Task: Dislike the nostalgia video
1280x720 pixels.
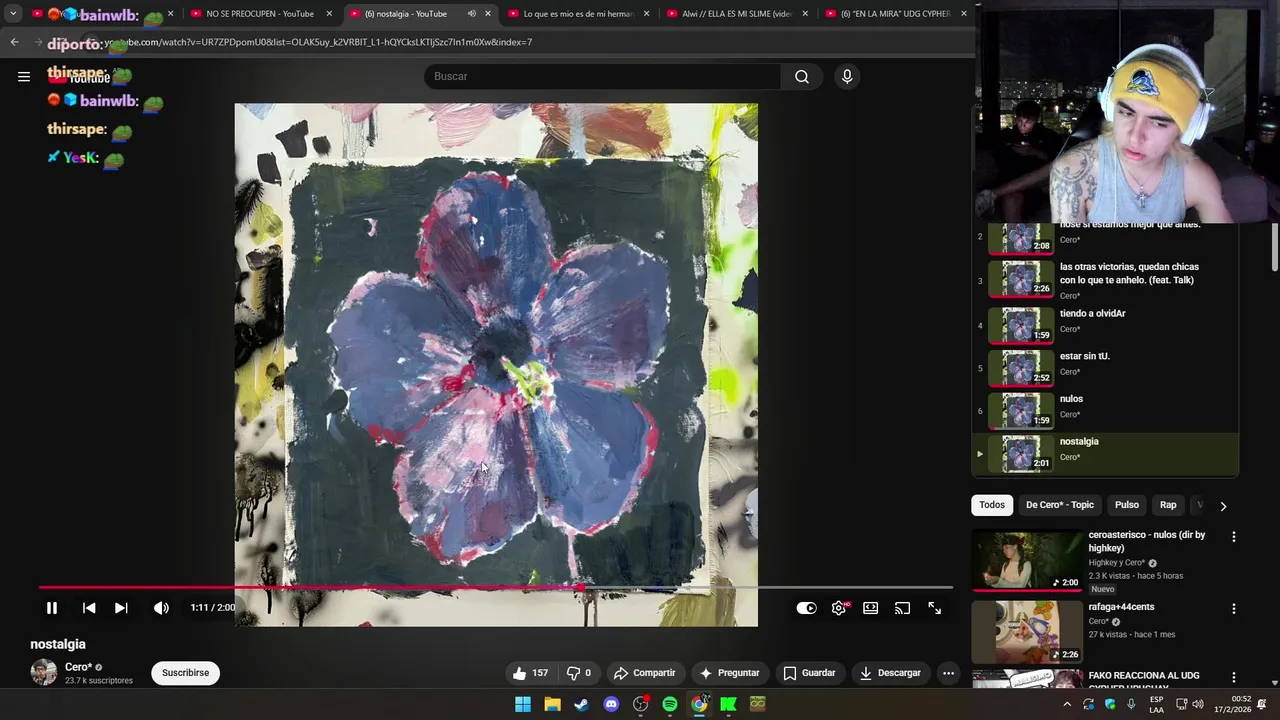Action: click(x=578, y=673)
